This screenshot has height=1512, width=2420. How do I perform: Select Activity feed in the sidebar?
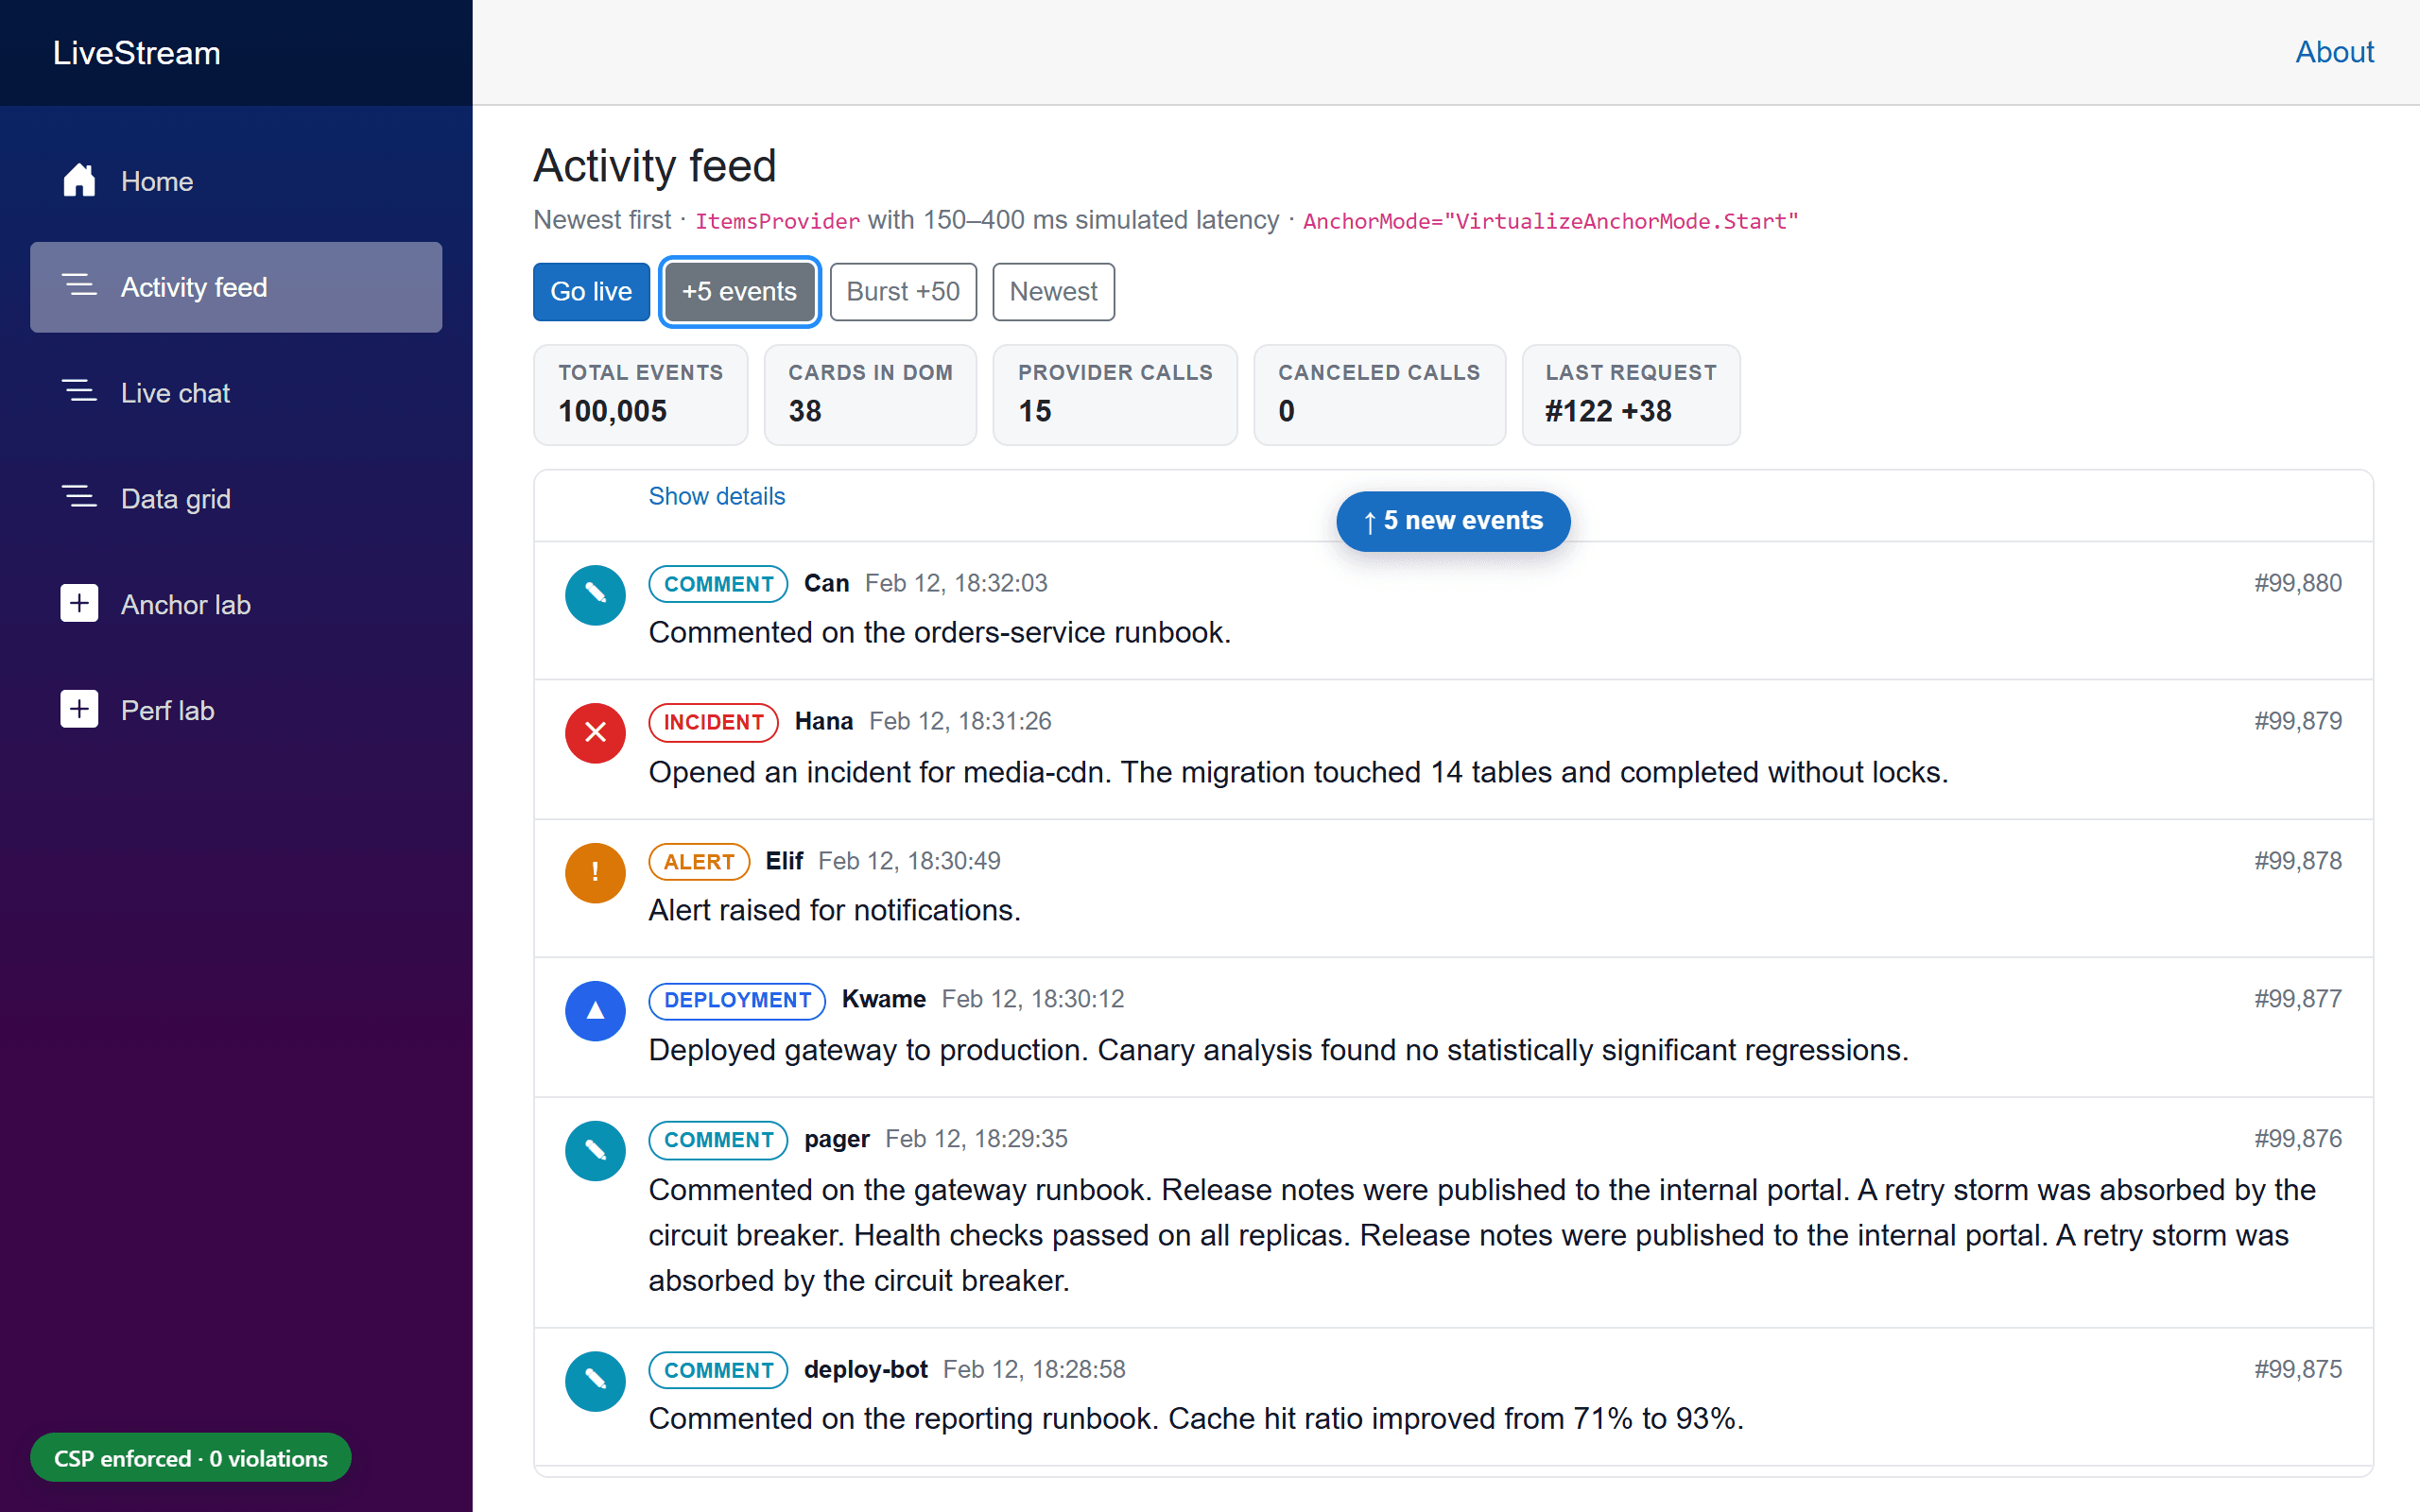pyautogui.click(x=236, y=287)
